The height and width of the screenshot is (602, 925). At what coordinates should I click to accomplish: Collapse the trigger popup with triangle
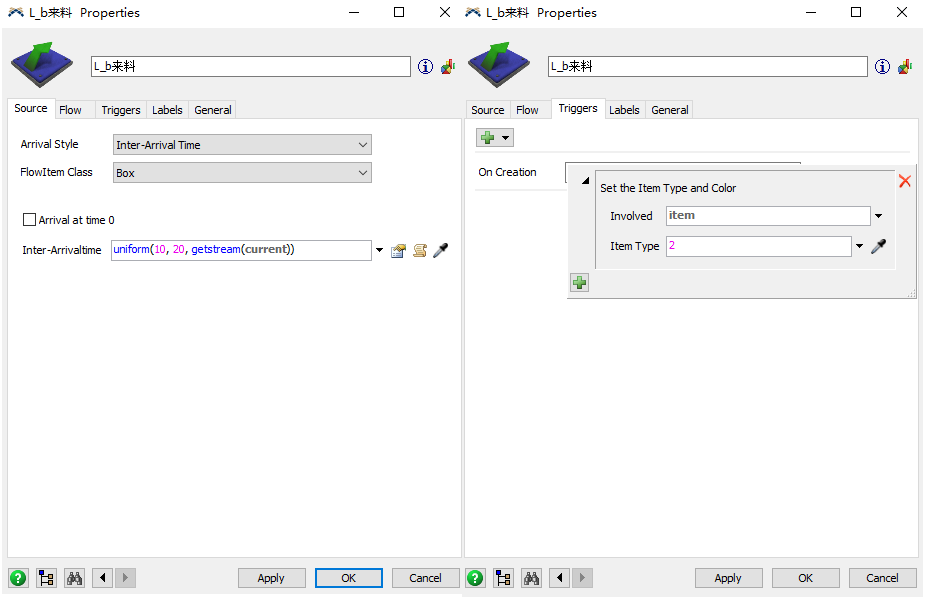click(585, 181)
